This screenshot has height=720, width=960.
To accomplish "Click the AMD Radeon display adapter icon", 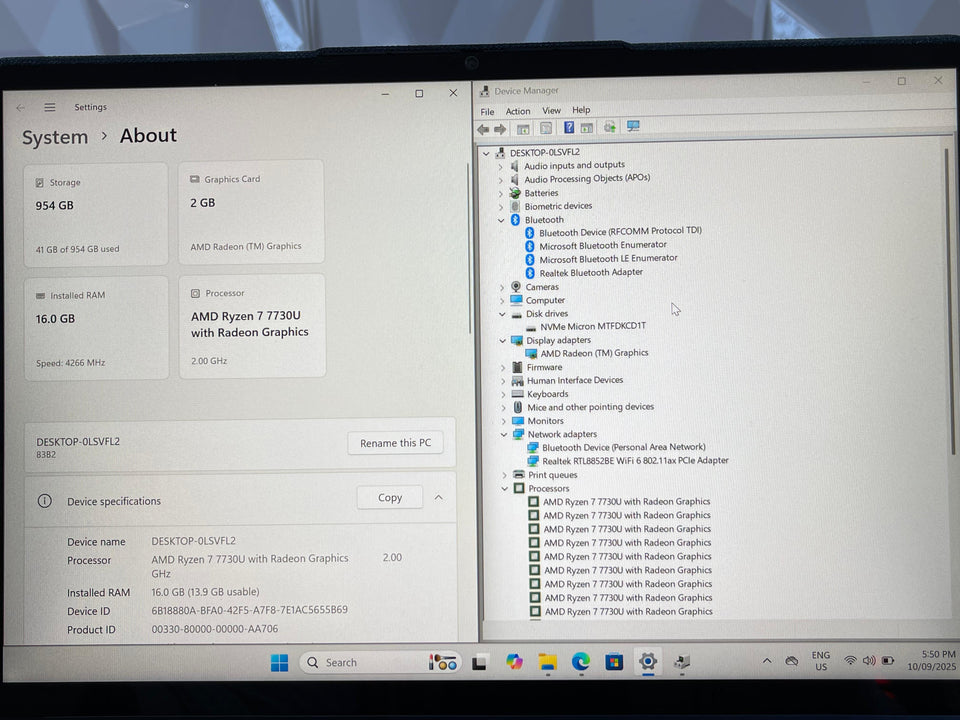I will [531, 353].
